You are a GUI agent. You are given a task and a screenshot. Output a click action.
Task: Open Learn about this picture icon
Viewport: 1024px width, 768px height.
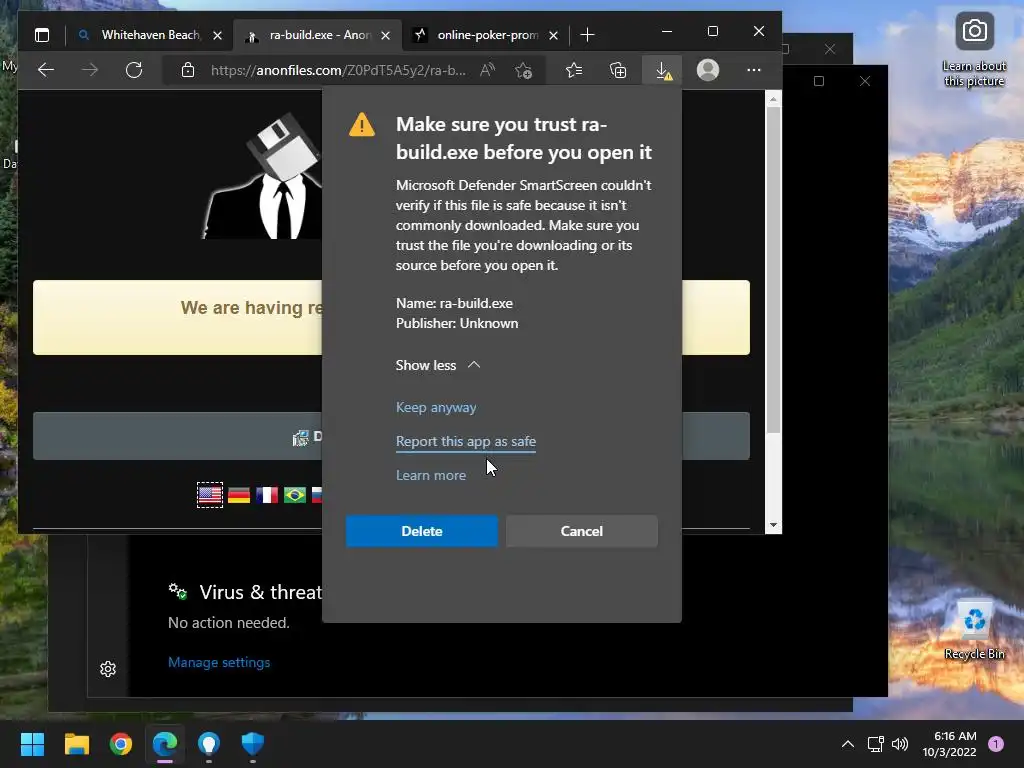click(974, 50)
